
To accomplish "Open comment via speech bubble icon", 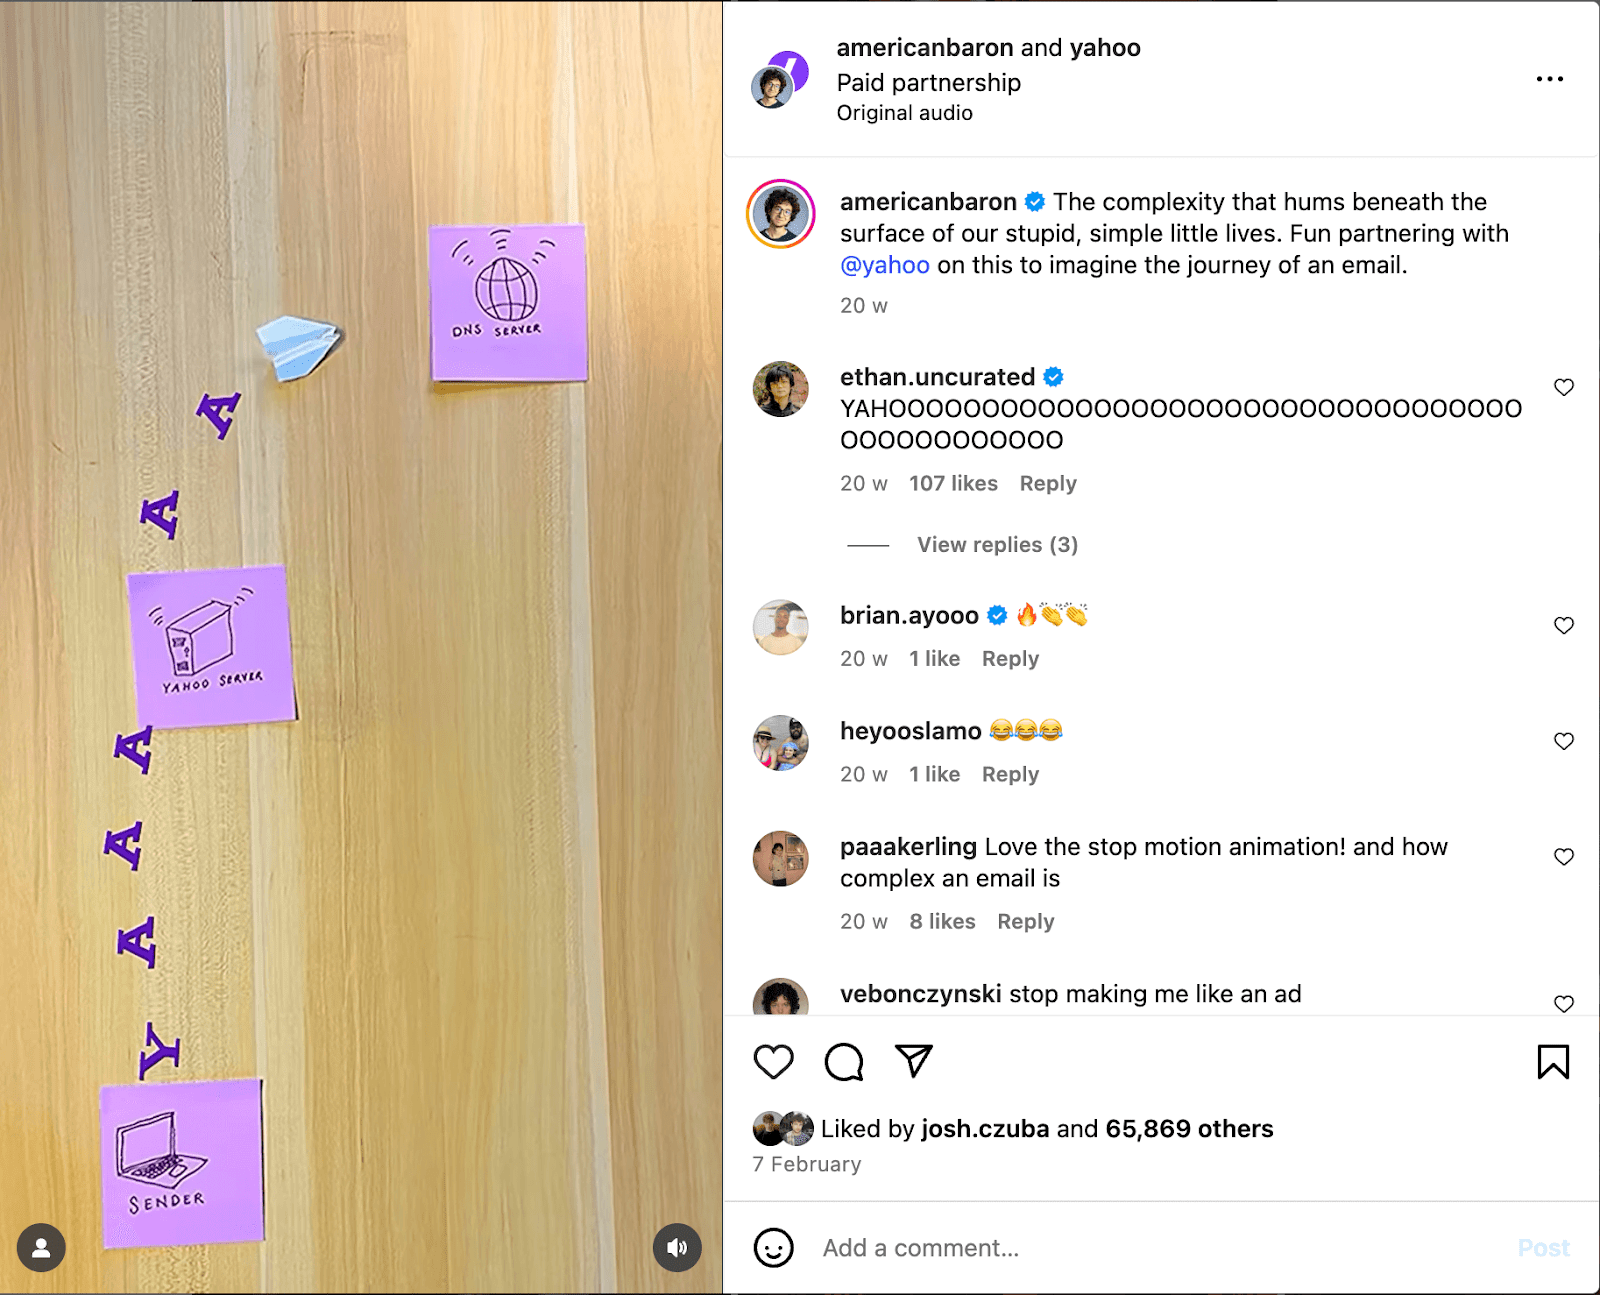I will click(x=844, y=1061).
